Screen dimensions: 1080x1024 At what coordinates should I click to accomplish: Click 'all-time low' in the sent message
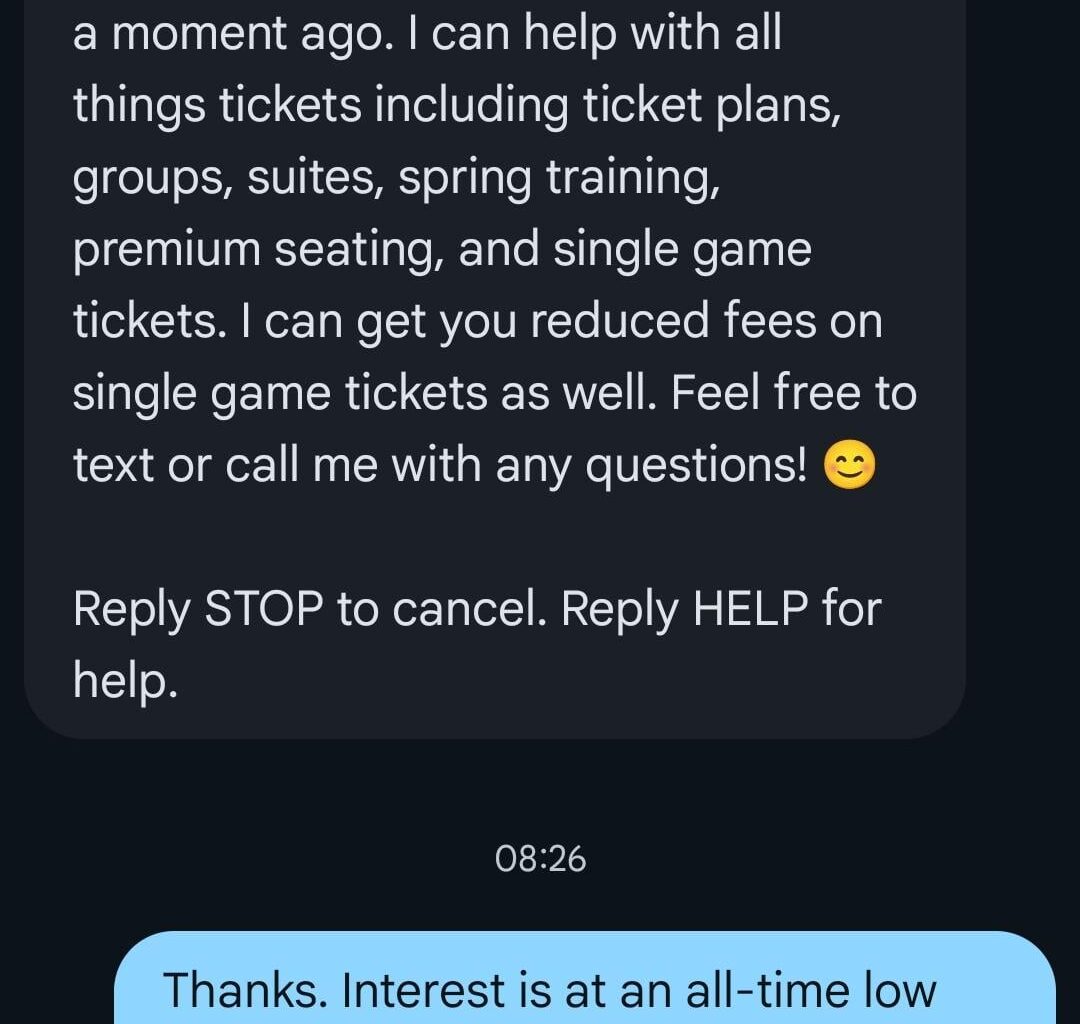(810, 990)
